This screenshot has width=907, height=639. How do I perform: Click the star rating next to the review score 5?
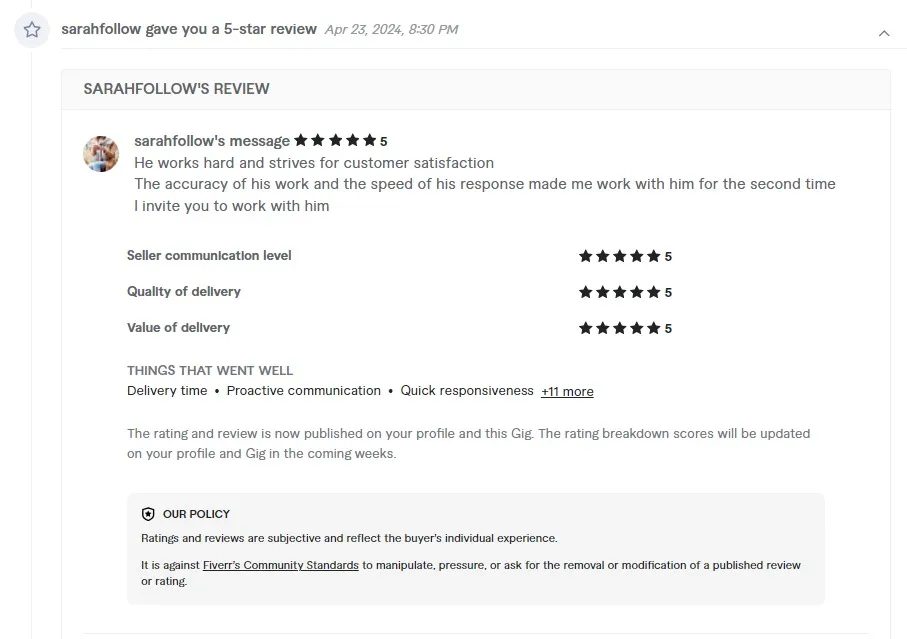(337, 140)
